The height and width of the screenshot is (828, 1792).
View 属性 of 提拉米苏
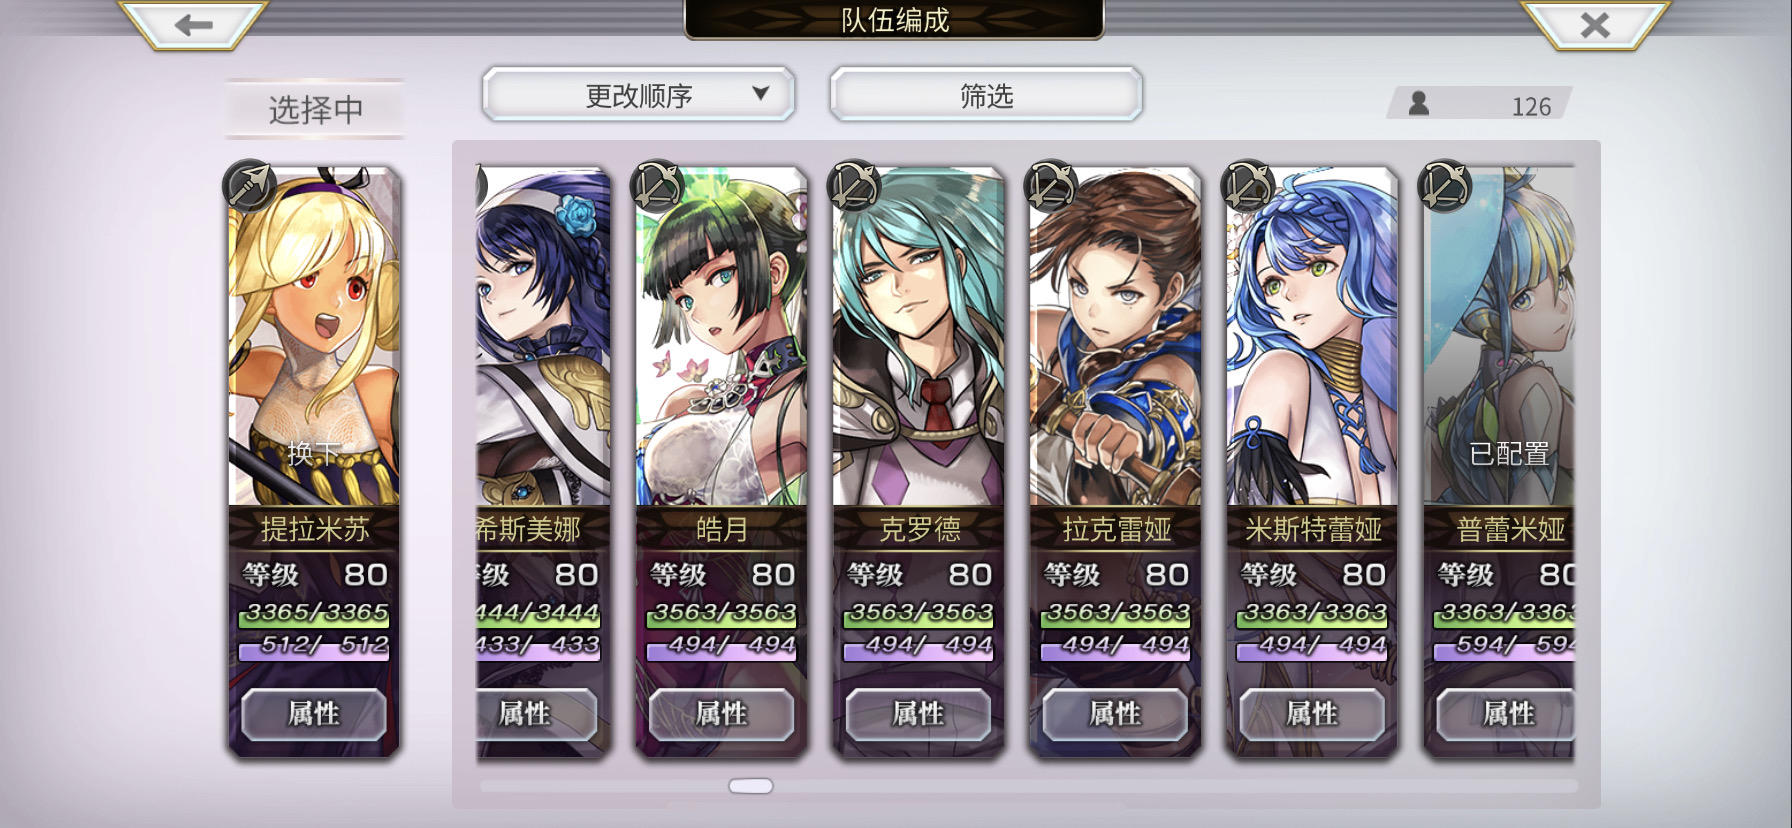pyautogui.click(x=314, y=714)
